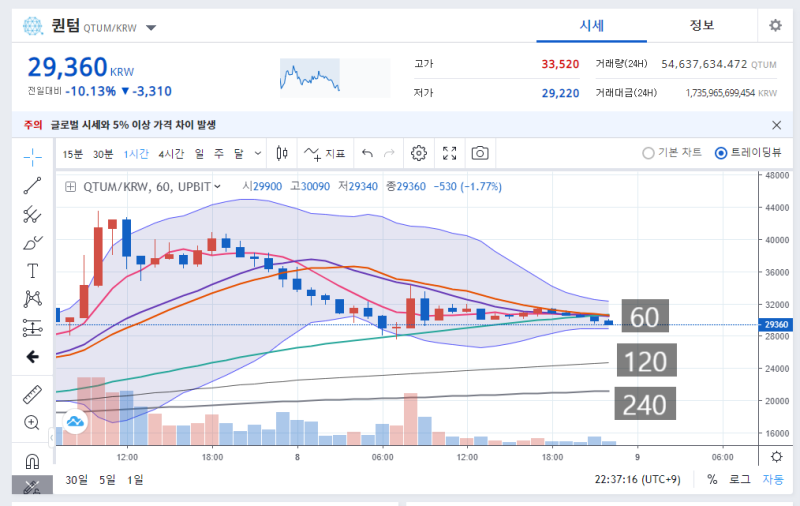Set date range to 5일
The width and height of the screenshot is (800, 506).
[107, 479]
